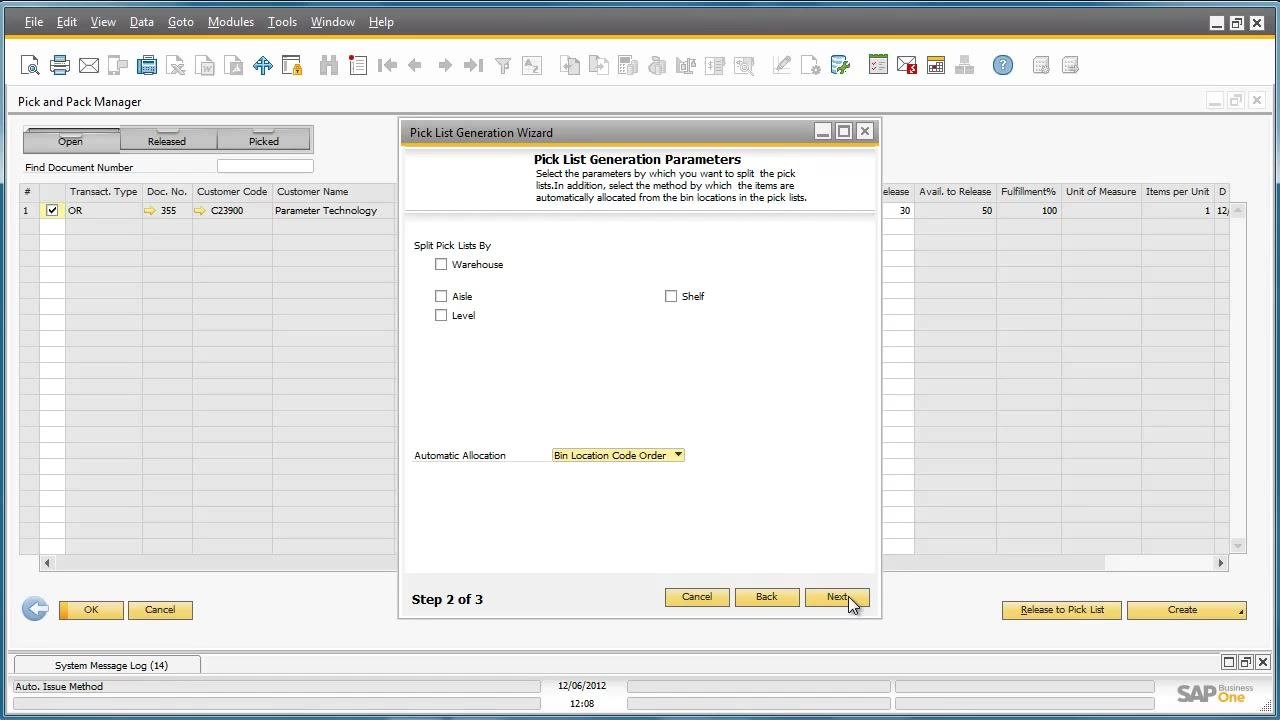Uncheck row 1 selection checkbox for order 355
Image resolution: width=1280 pixels, height=720 pixels.
(x=52, y=211)
